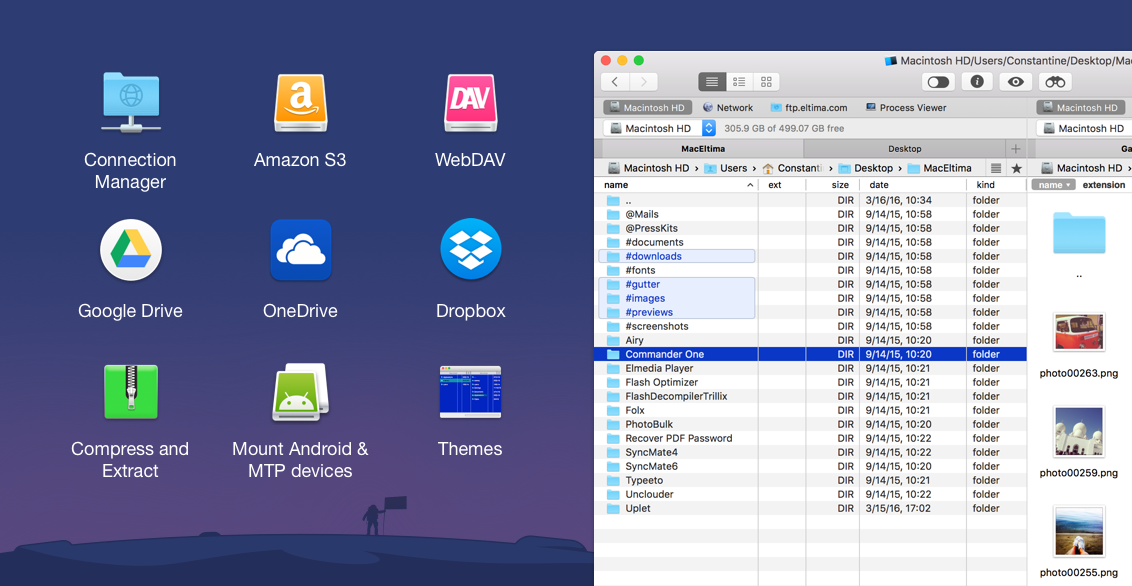The width and height of the screenshot is (1132, 586).
Task: Switch to brief list view mode
Action: coord(739,82)
